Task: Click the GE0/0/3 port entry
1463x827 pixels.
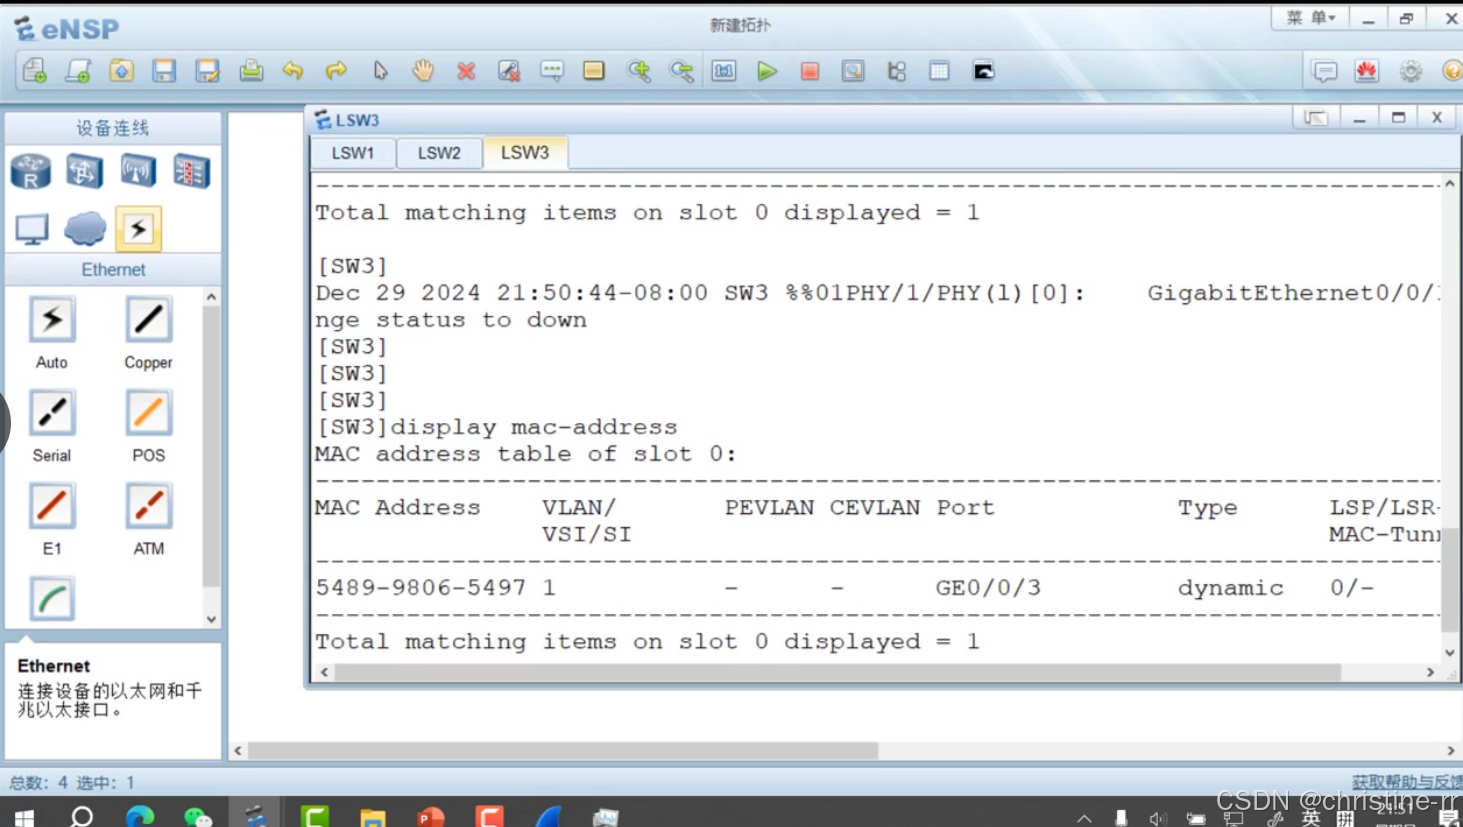Action: pos(988,588)
